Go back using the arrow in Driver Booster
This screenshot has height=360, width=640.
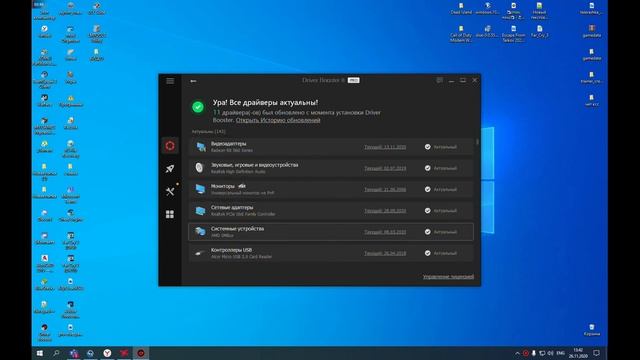pyautogui.click(x=193, y=81)
